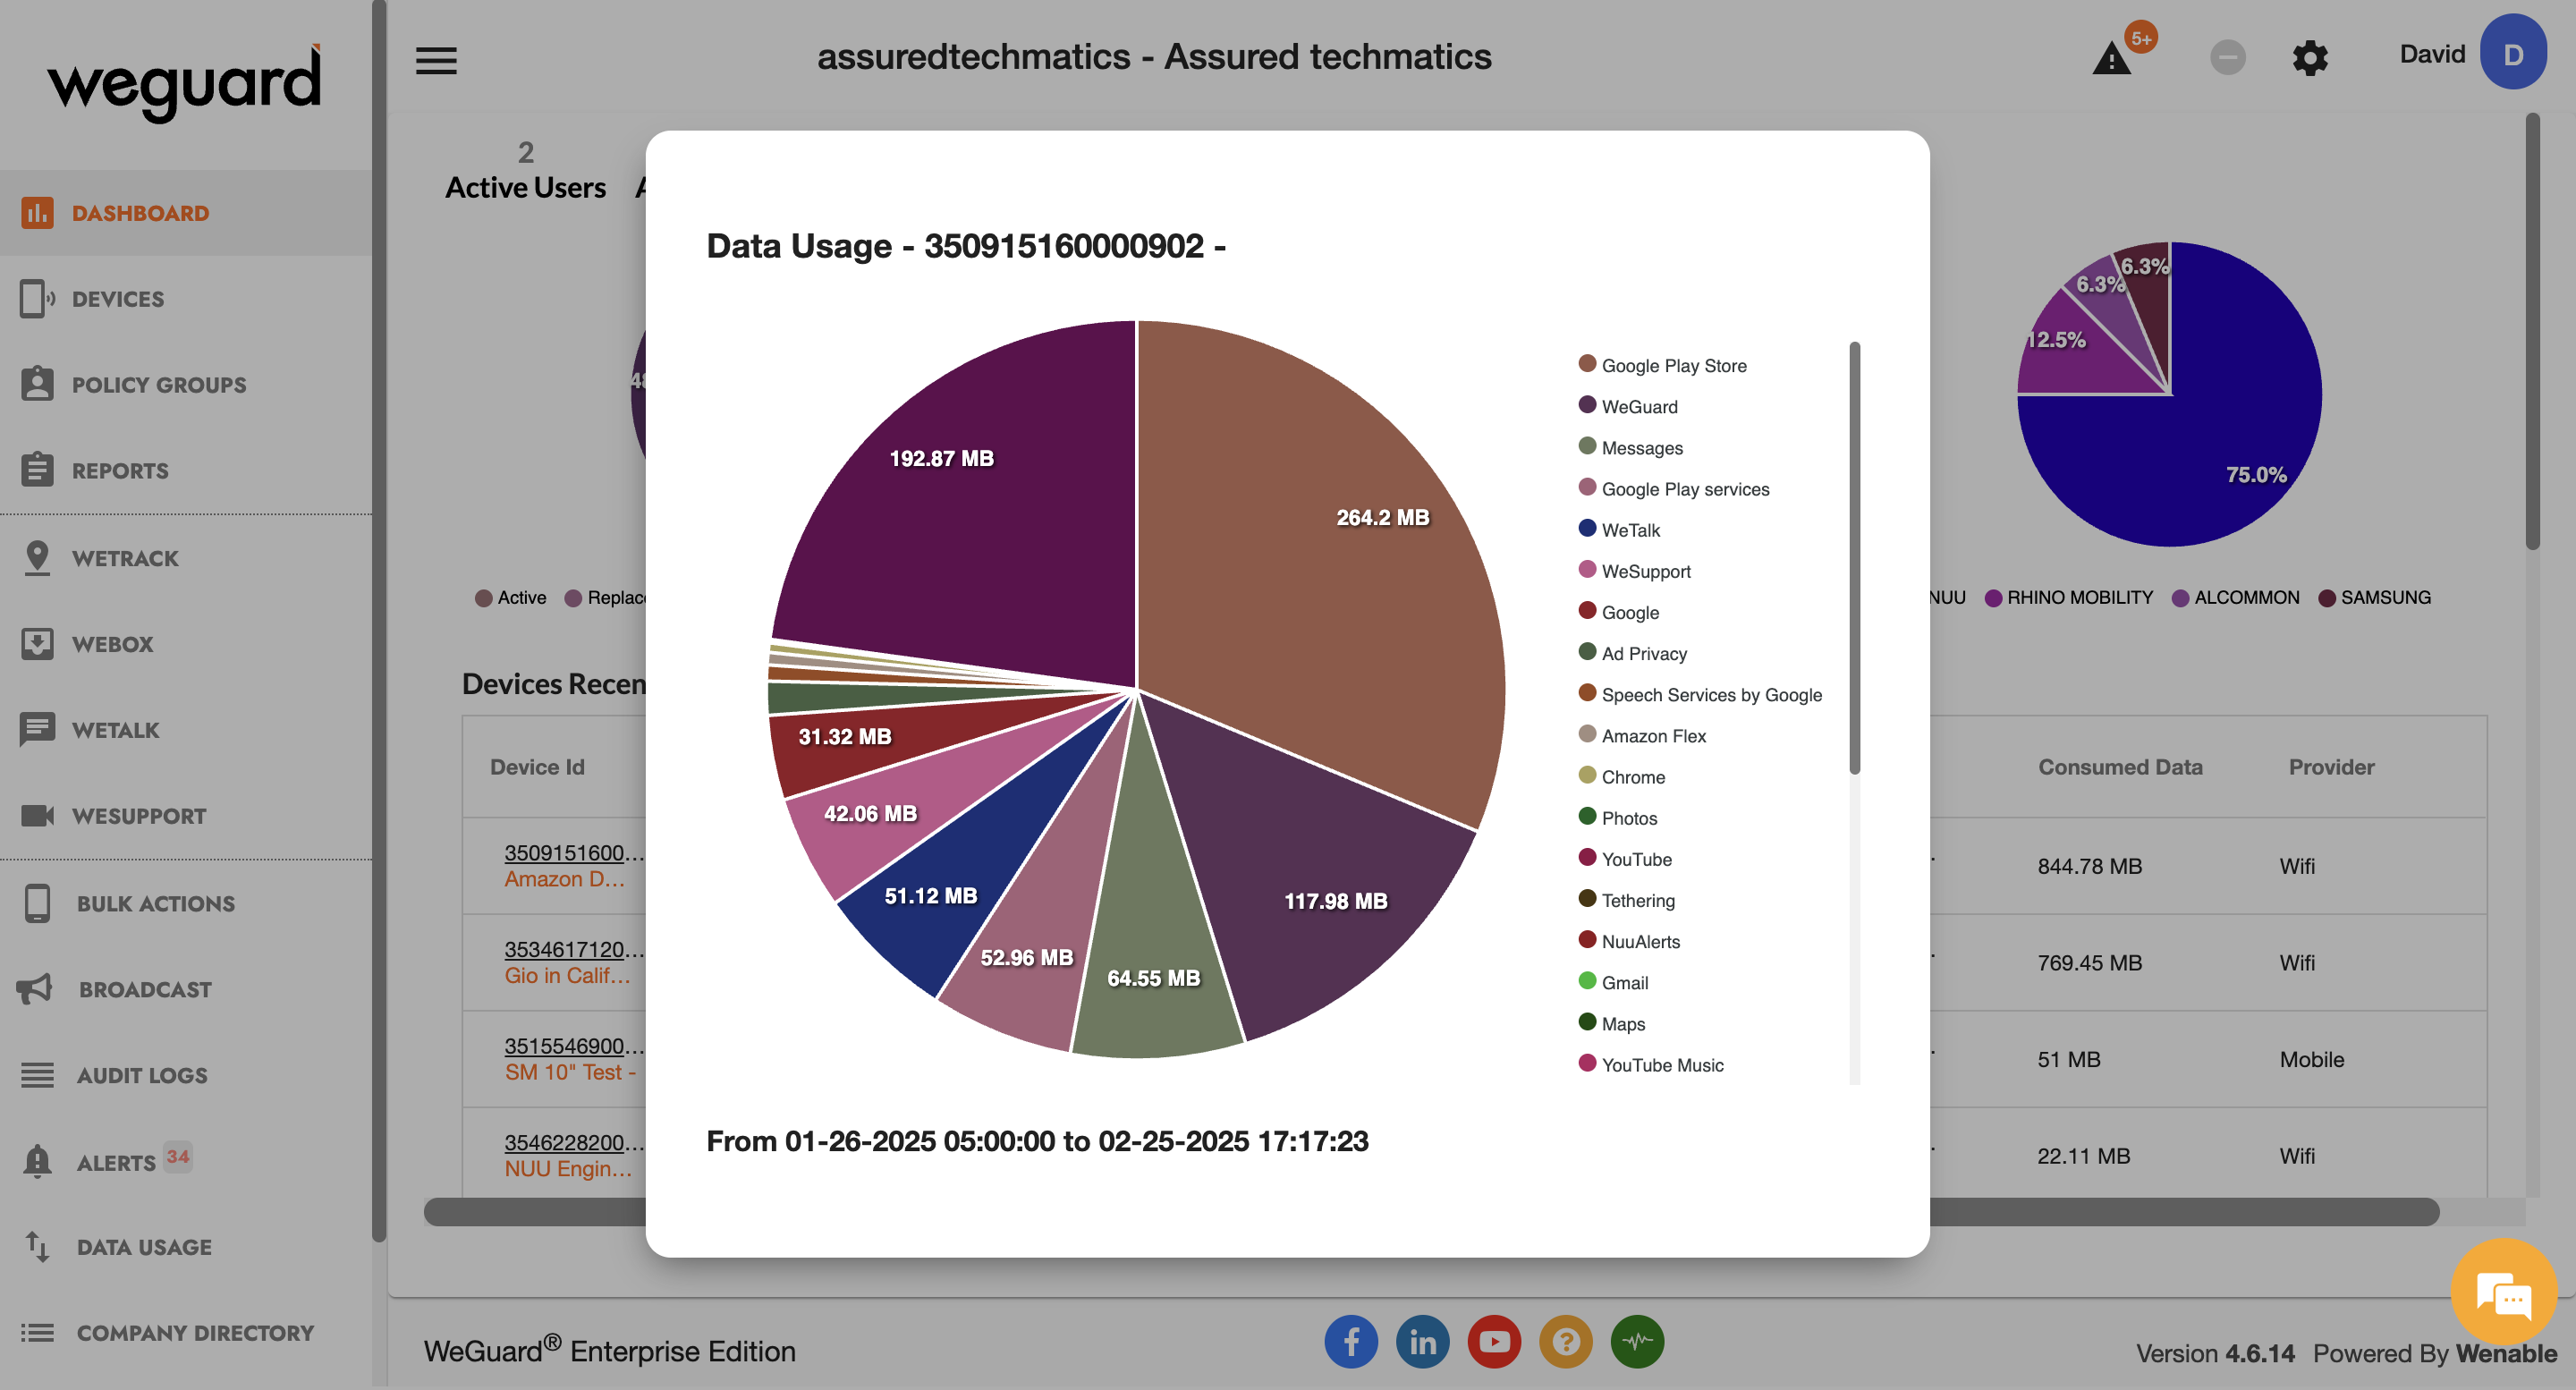The width and height of the screenshot is (2576, 1390).
Task: Open the YouTube footer icon
Action: tap(1494, 1341)
